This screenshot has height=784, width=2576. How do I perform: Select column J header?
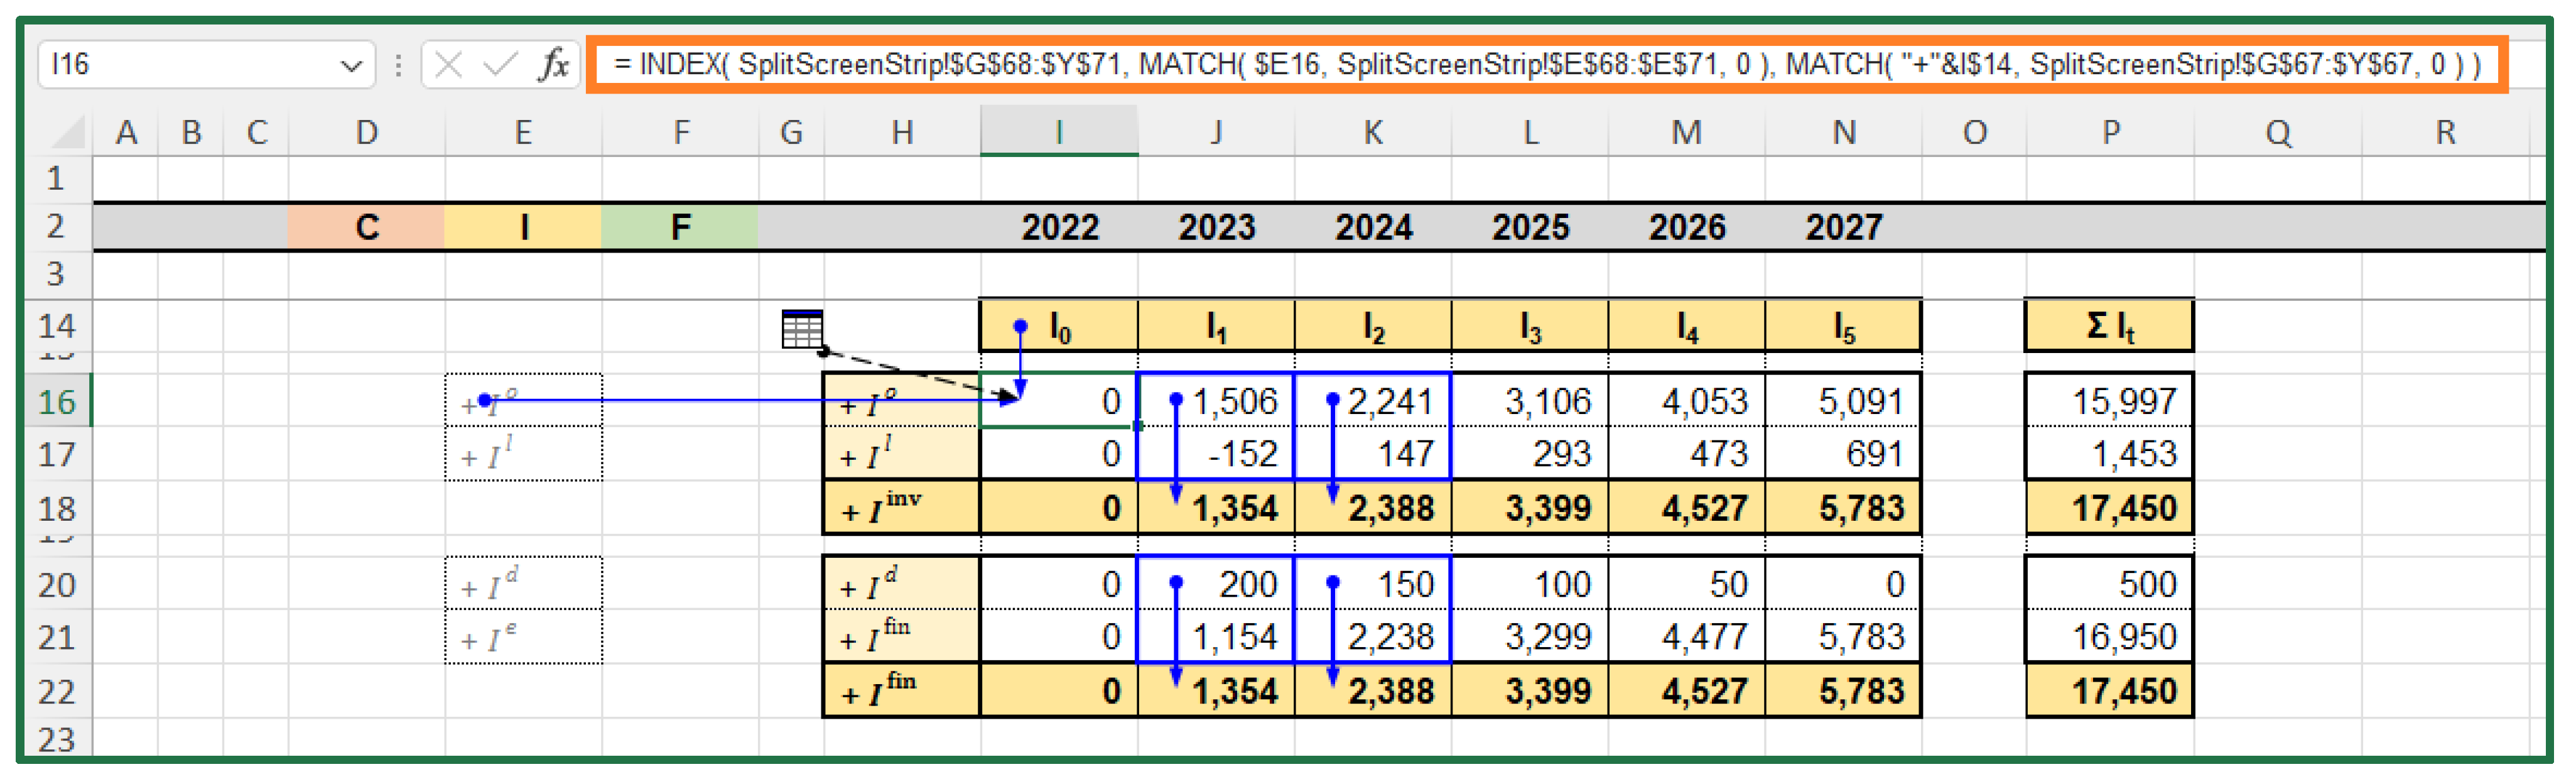point(1216,132)
